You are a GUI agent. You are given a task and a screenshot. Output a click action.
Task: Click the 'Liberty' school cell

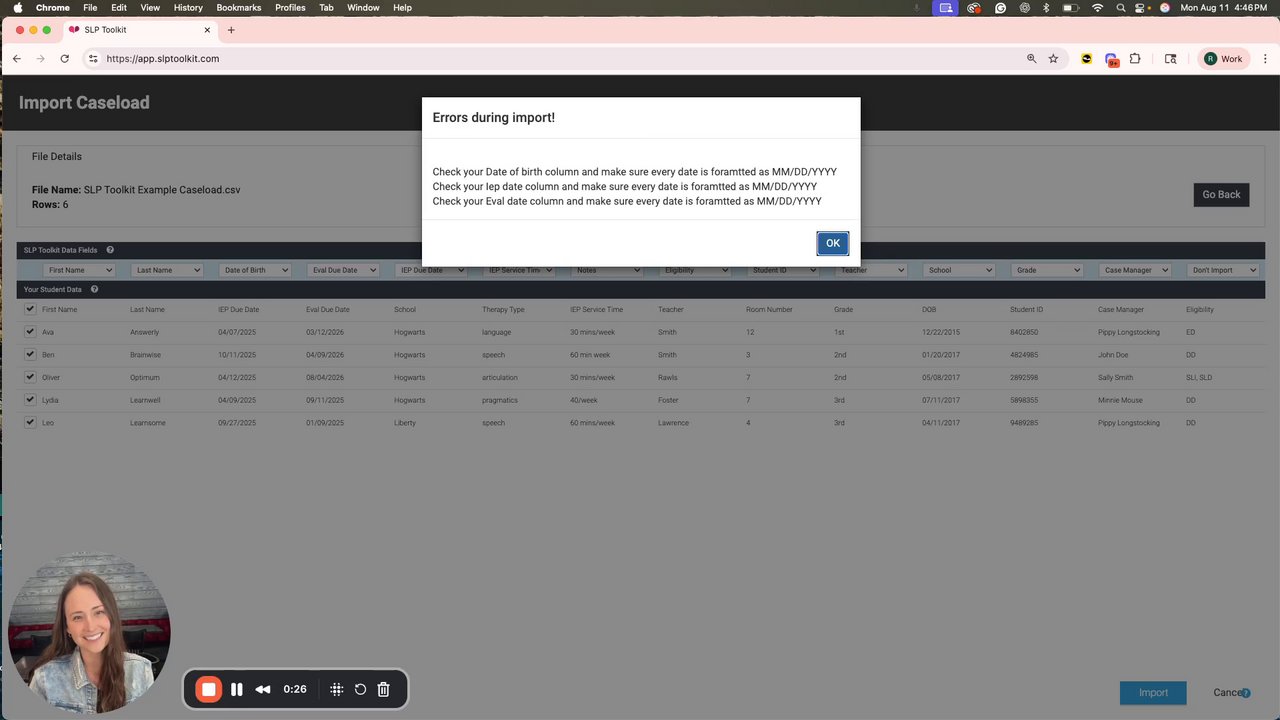[x=405, y=423]
